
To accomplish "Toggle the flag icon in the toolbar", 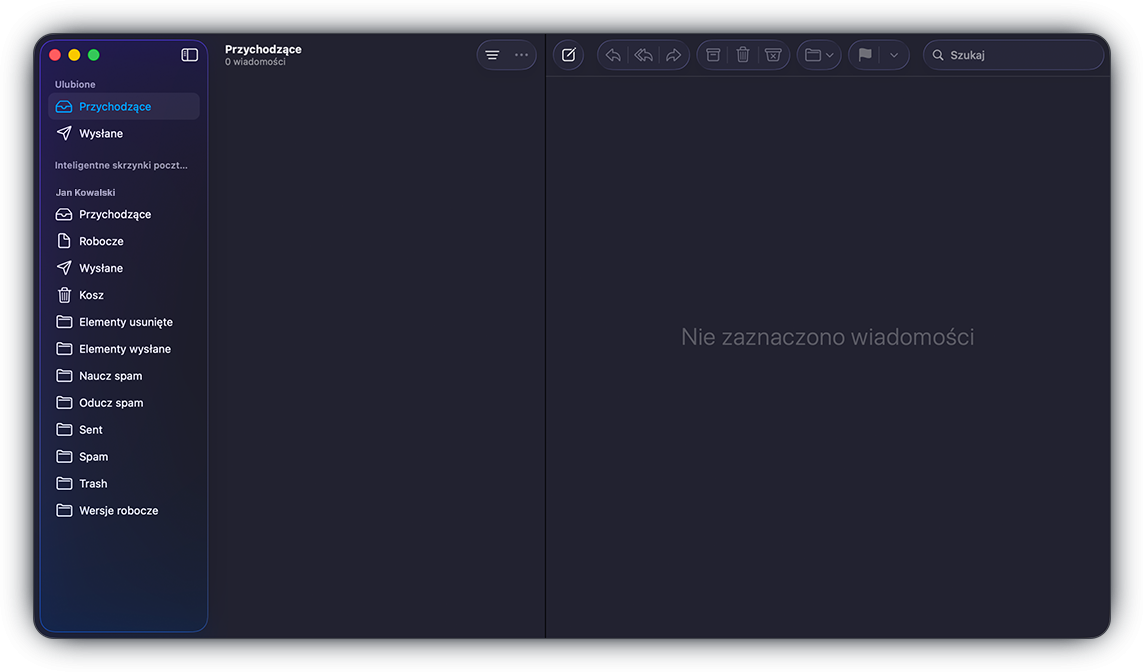I will (x=865, y=55).
